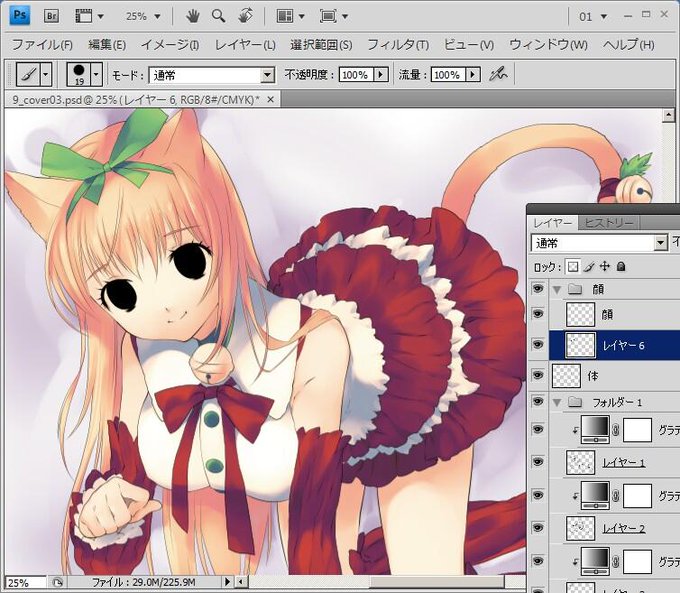Launch Adobe Bridge with Br icon
The image size is (680, 593).
pos(51,16)
